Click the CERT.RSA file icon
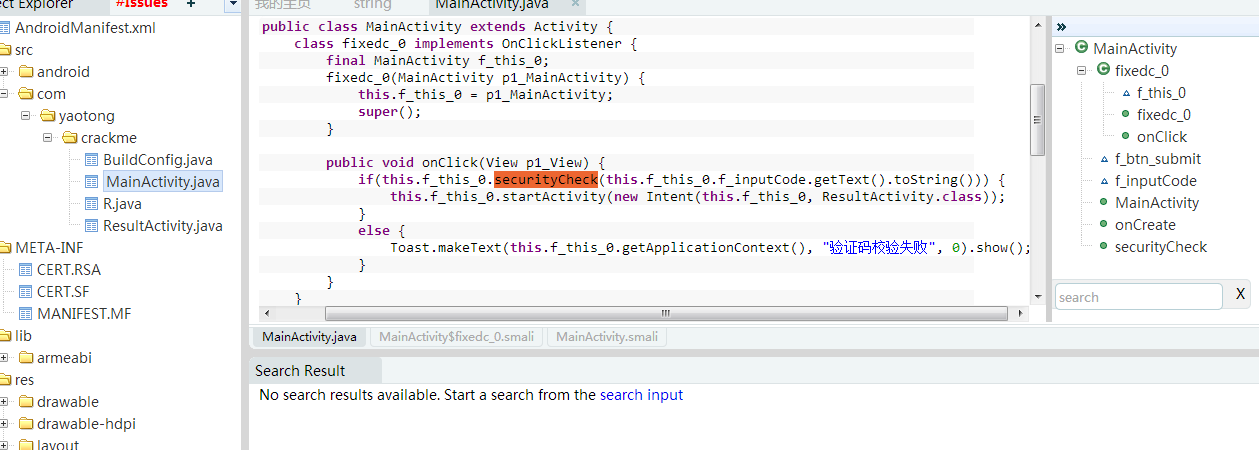This screenshot has width=1259, height=450. coord(26,270)
